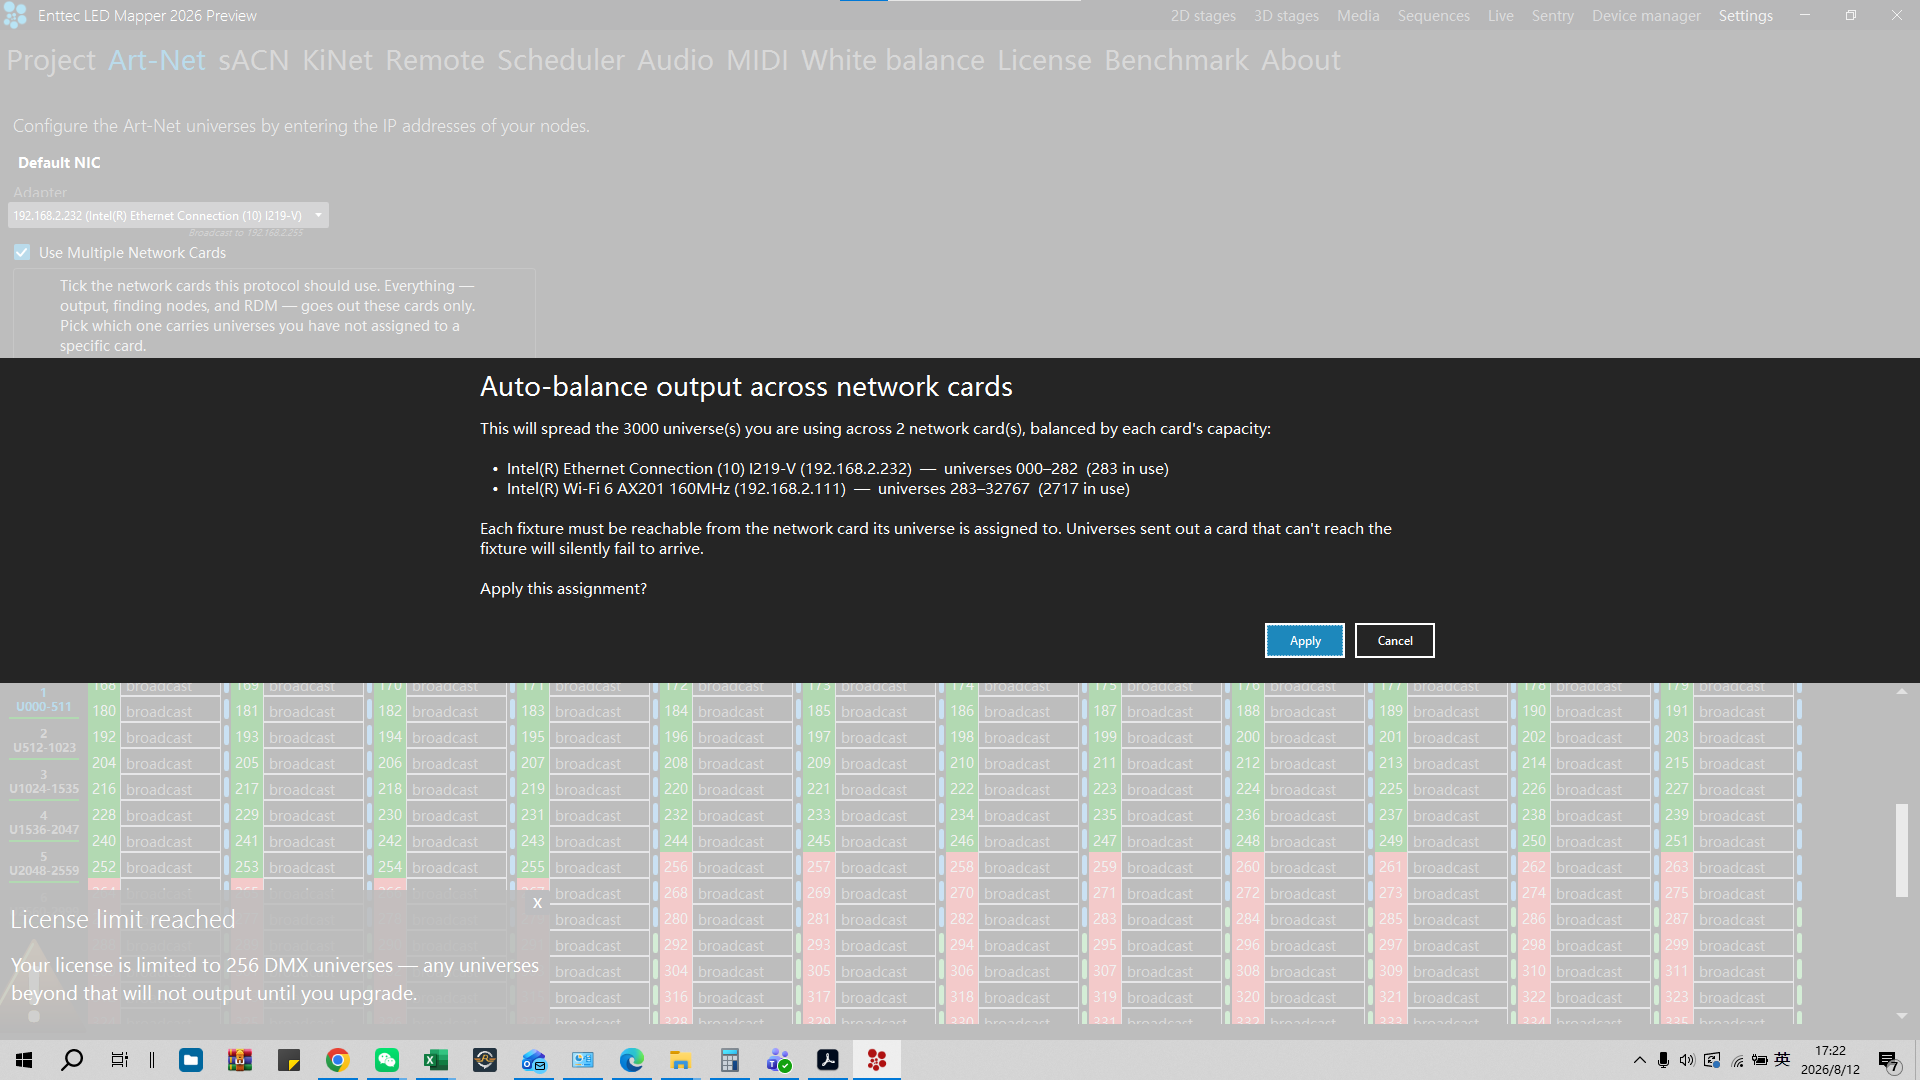Image resolution: width=1920 pixels, height=1080 pixels.
Task: Click the IP field for universe 180
Action: click(170, 712)
